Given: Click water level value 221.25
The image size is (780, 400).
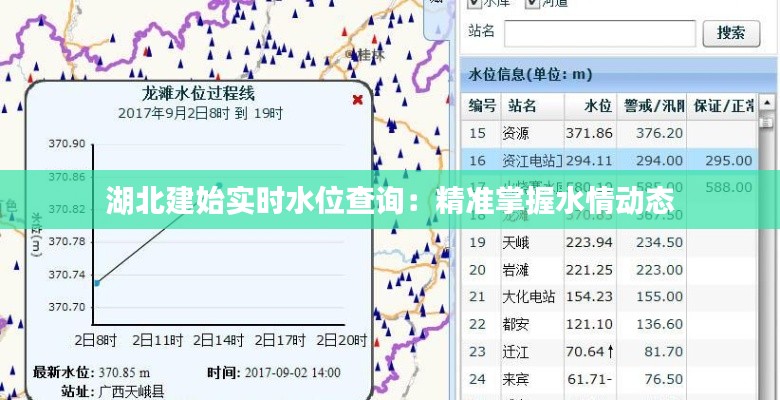Looking at the screenshot, I should pos(589,270).
